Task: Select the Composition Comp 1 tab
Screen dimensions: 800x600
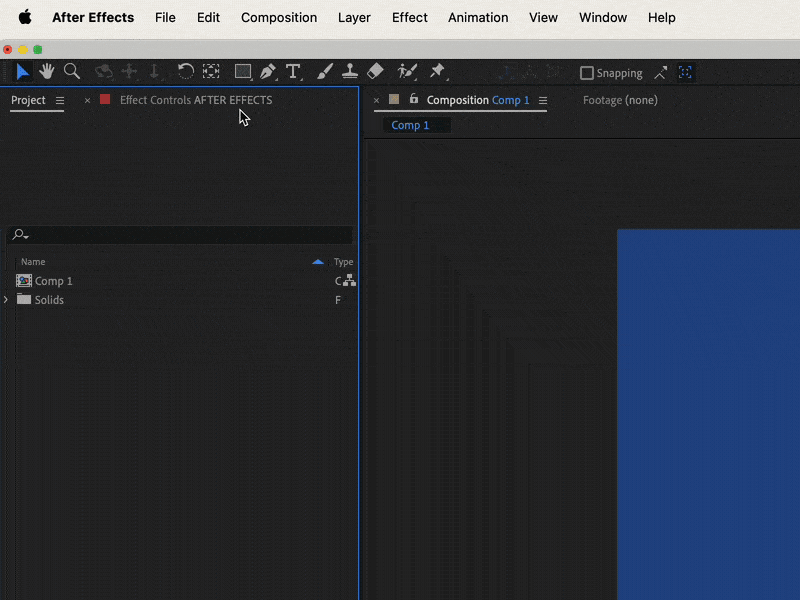Action: (x=478, y=100)
